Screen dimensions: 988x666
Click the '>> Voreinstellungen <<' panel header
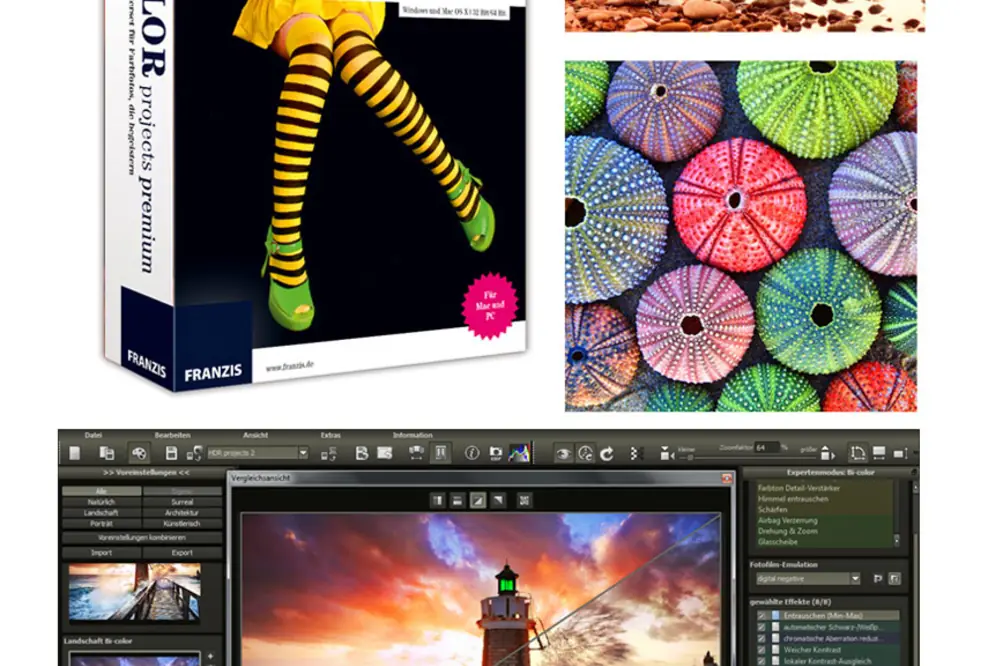tap(146, 472)
